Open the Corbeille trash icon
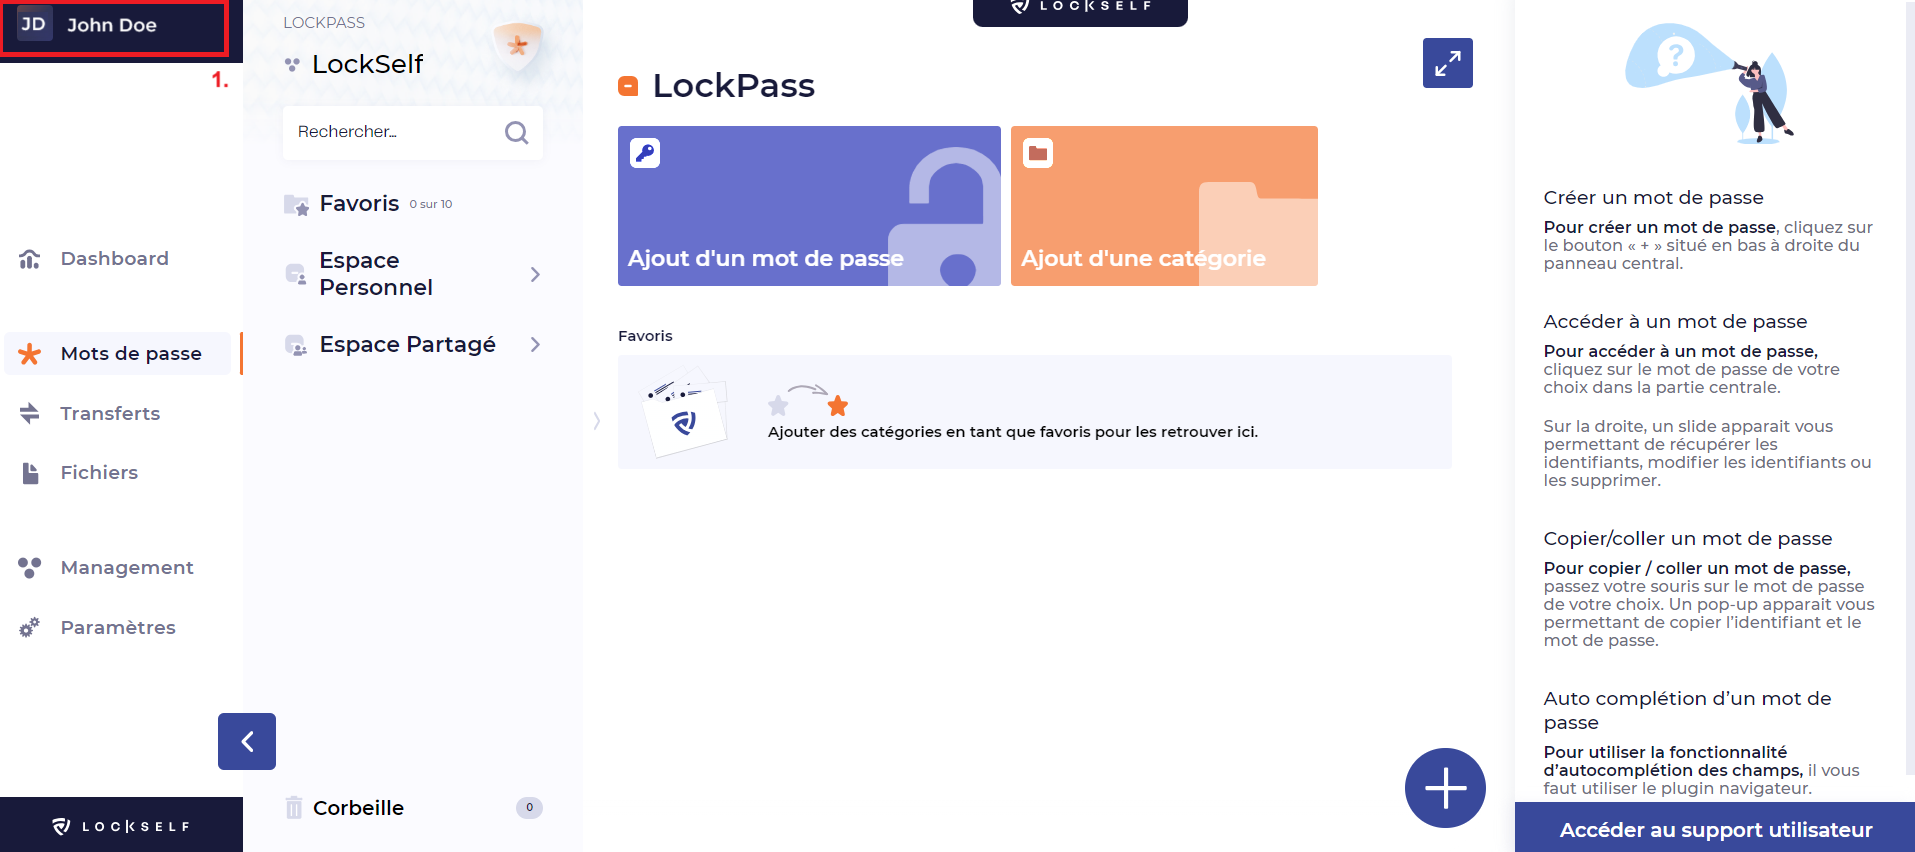This screenshot has height=852, width=1915. [294, 807]
